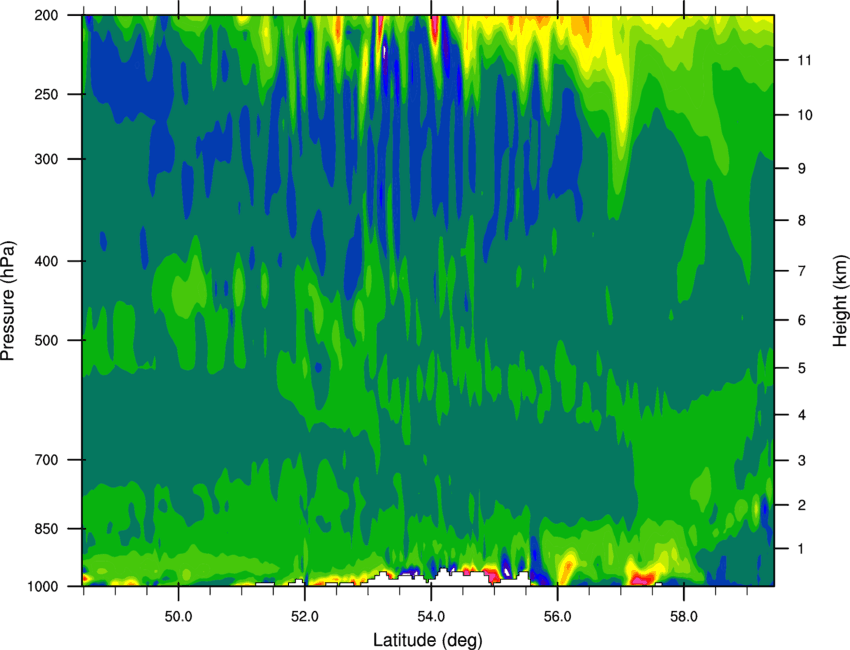
Task: Select the 250 pressure tick label
Action: 47,94
